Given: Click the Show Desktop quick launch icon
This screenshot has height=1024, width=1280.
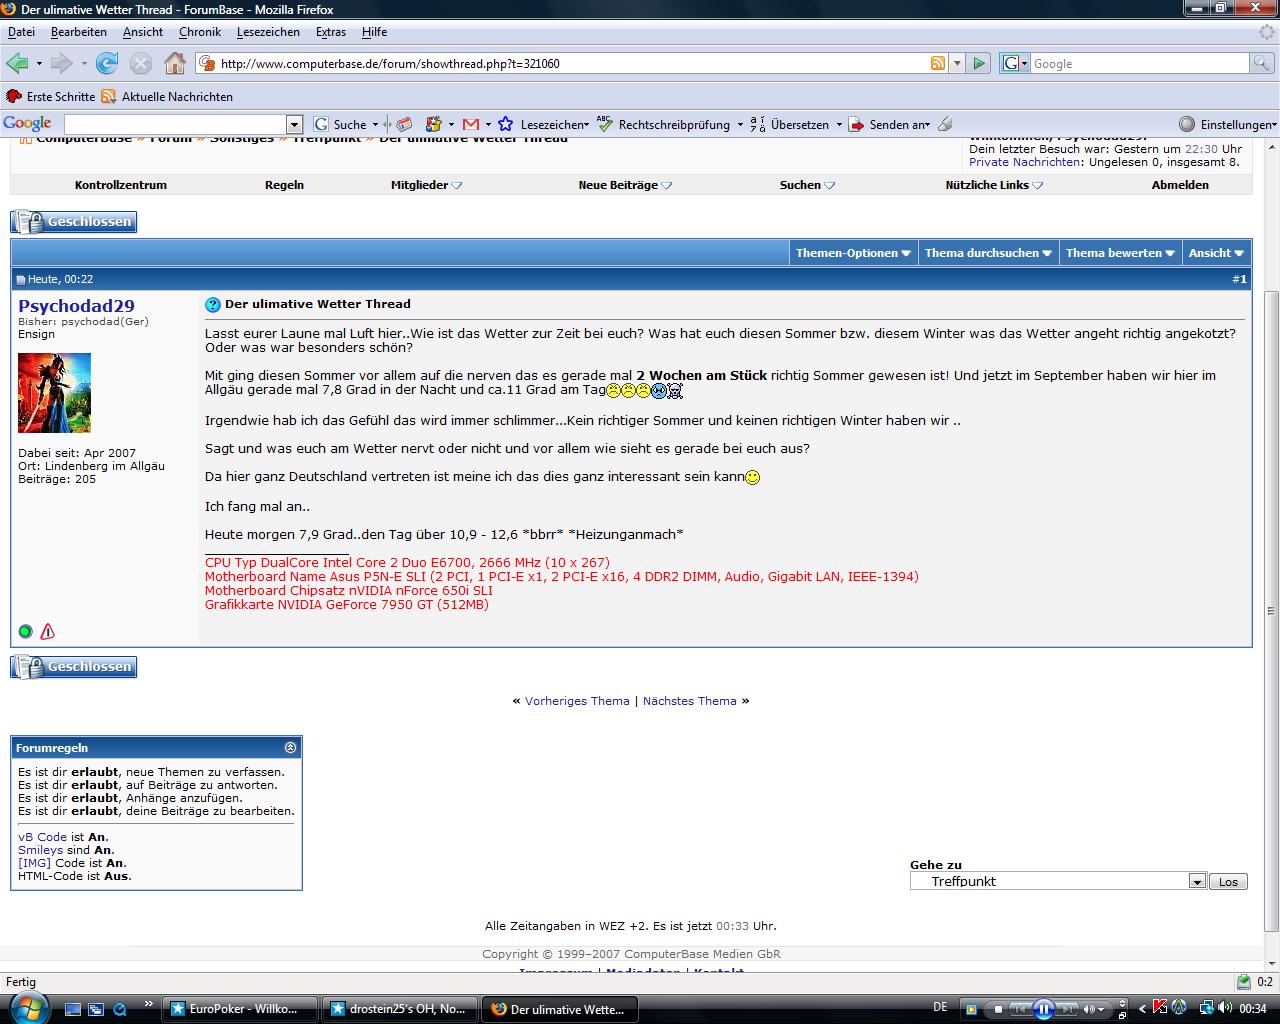Looking at the screenshot, I should (x=74, y=1009).
